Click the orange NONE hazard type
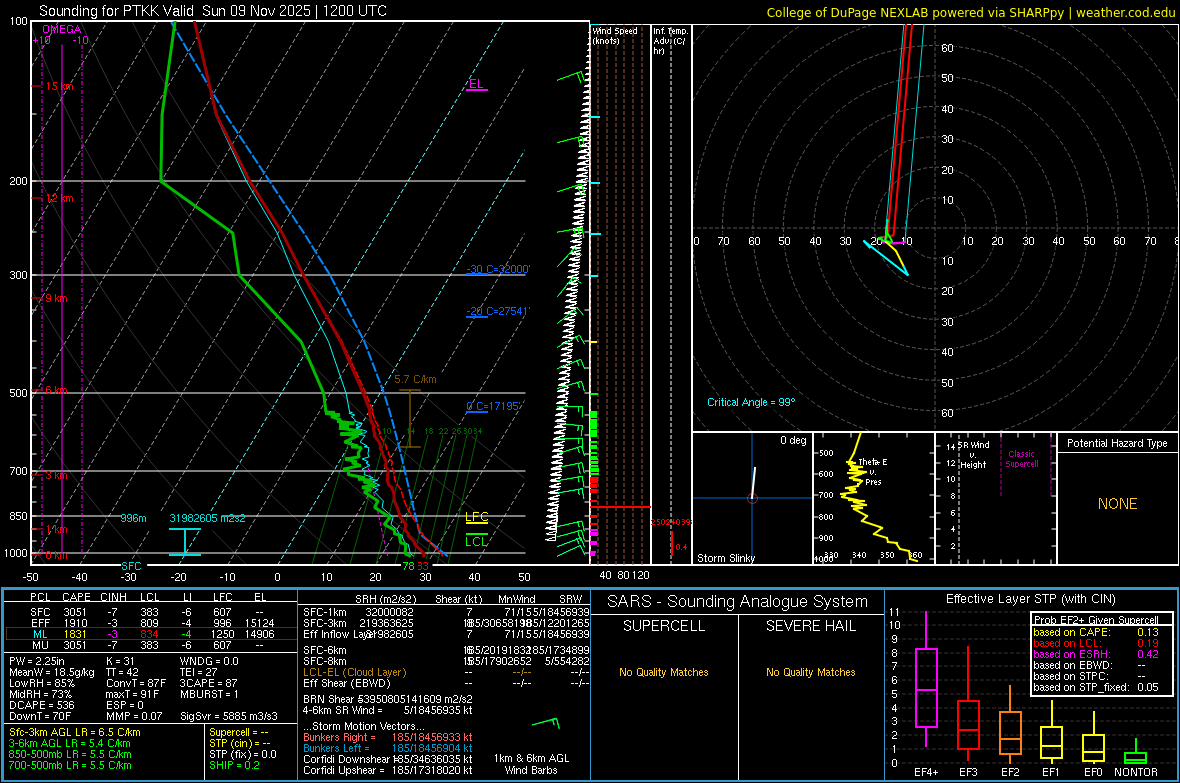Image resolution: width=1180 pixels, height=783 pixels. [1117, 504]
